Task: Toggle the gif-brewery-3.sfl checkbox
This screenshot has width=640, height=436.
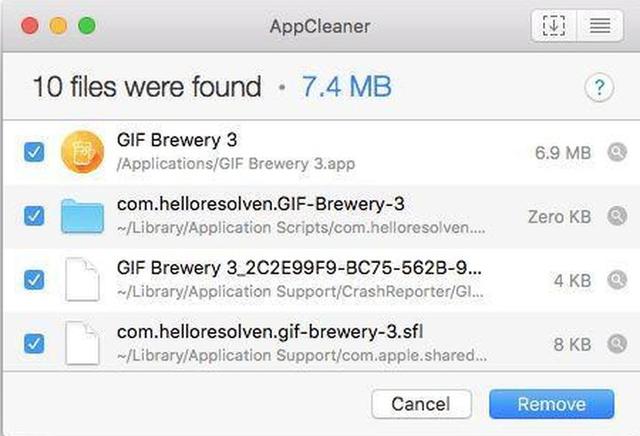Action: click(x=34, y=343)
